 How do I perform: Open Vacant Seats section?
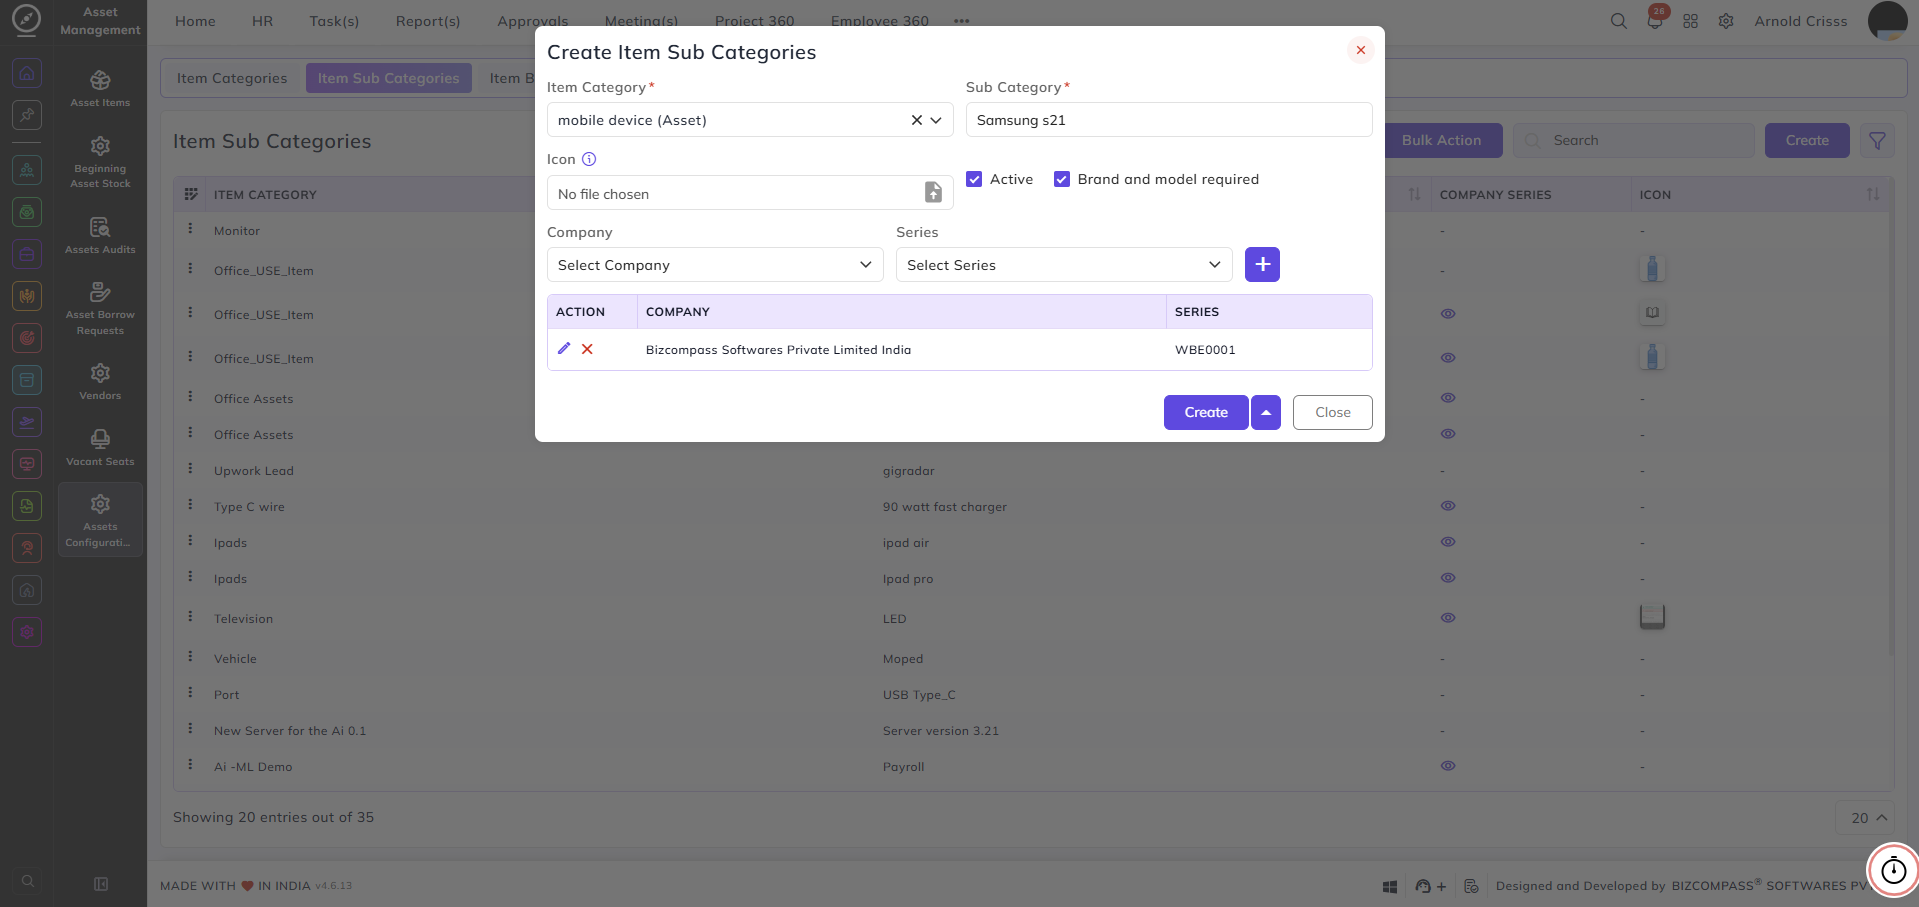pyautogui.click(x=100, y=447)
